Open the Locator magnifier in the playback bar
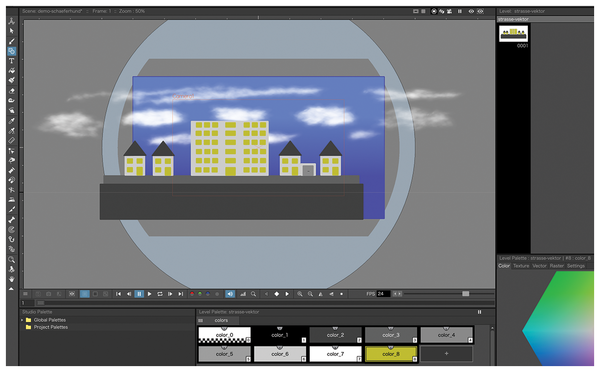 pyautogui.click(x=253, y=294)
